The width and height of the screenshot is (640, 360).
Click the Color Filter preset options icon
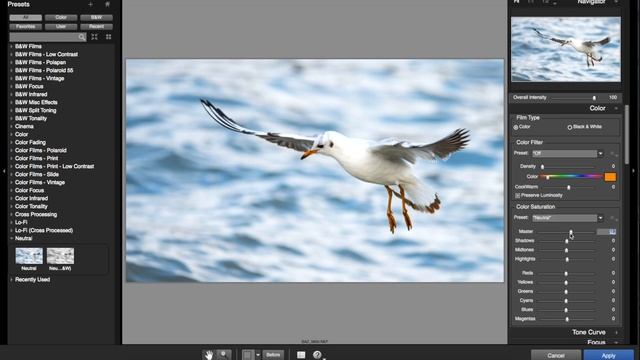point(613,154)
